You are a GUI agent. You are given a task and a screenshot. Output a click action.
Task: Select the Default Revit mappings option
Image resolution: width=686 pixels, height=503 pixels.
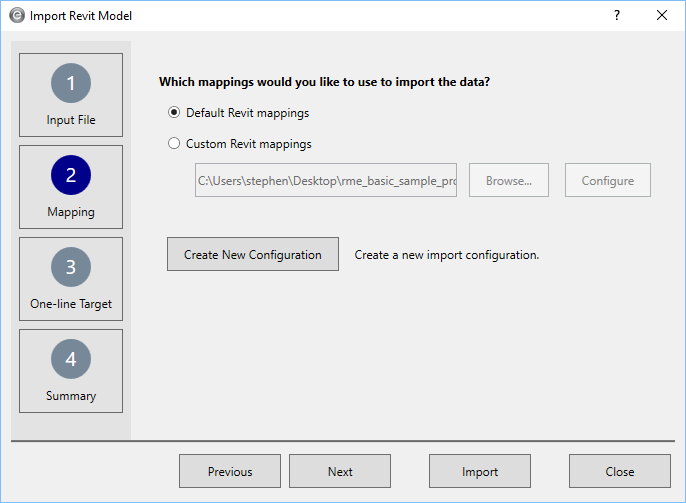coord(174,113)
